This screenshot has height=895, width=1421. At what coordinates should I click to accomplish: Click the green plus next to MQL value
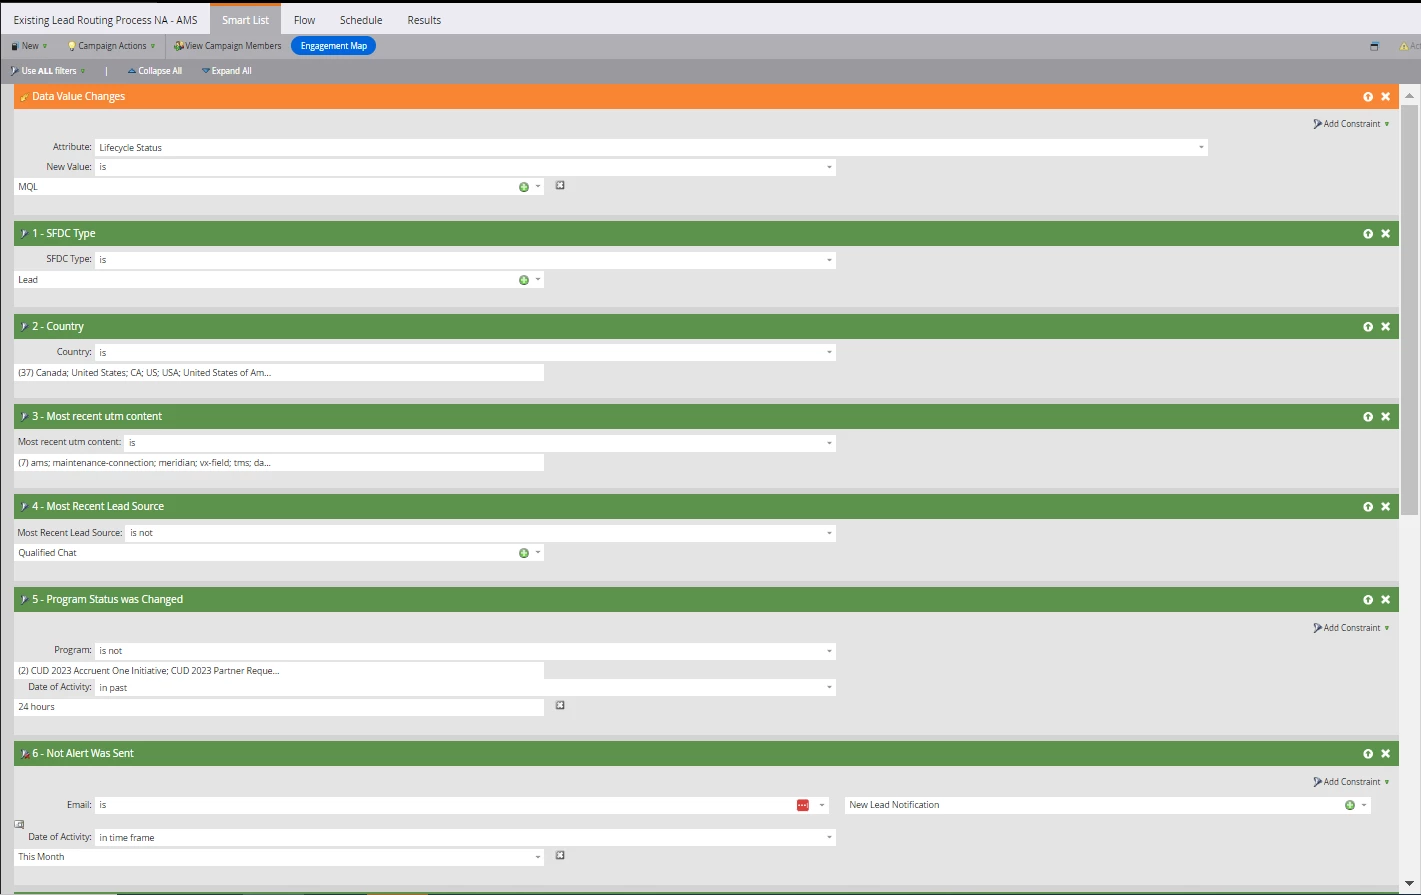[x=523, y=187]
